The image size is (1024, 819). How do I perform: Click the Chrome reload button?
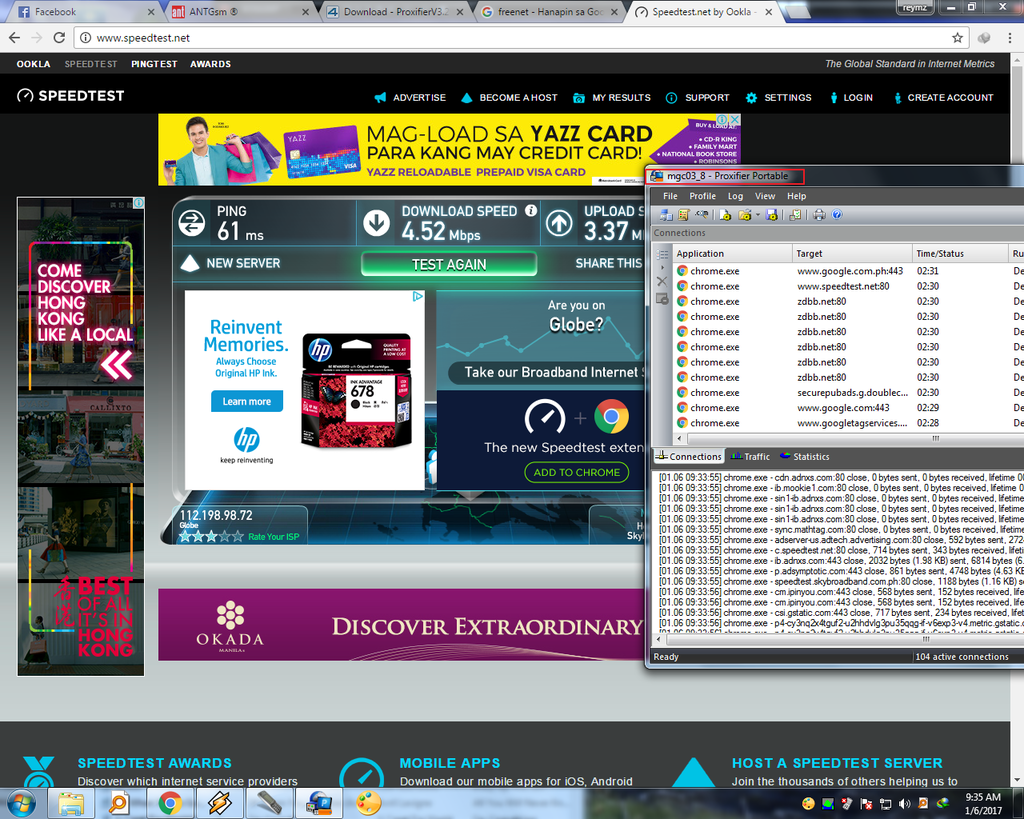(x=59, y=38)
